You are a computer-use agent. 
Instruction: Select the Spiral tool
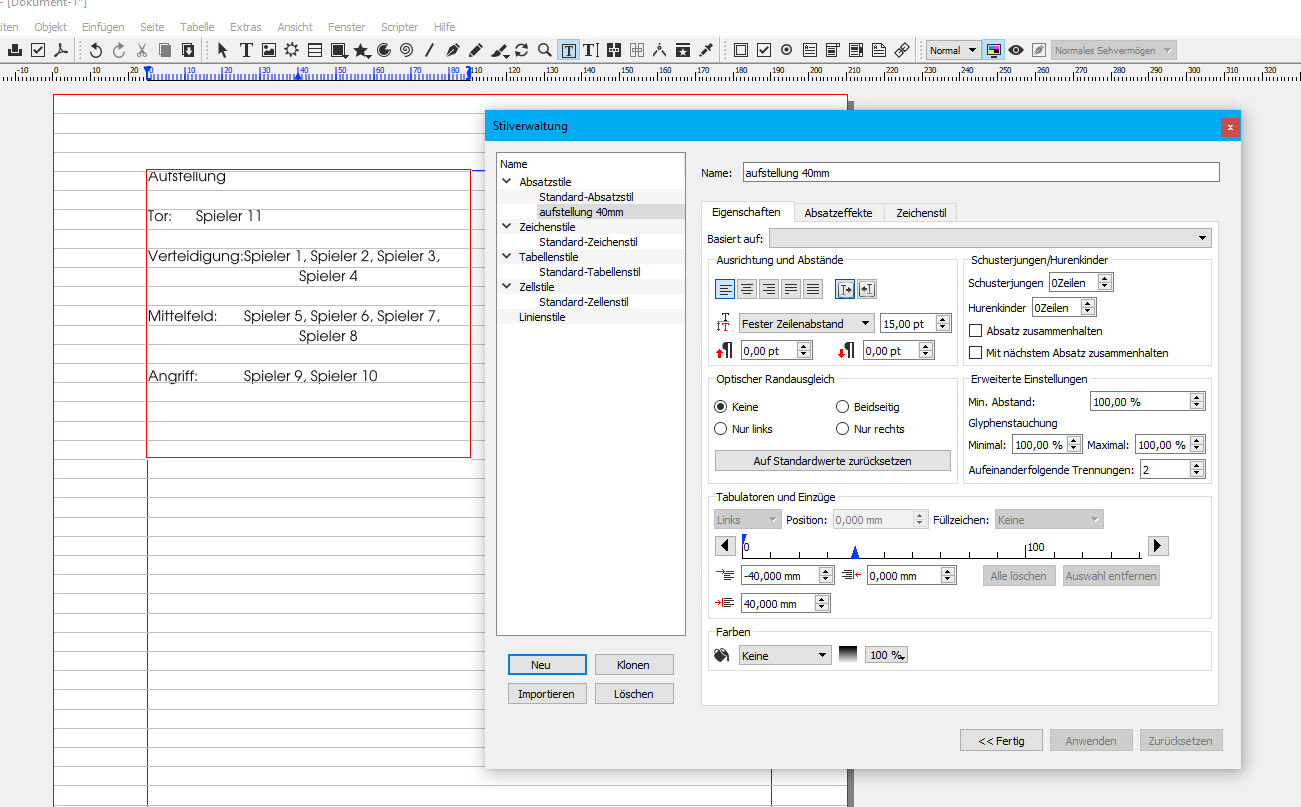(406, 50)
